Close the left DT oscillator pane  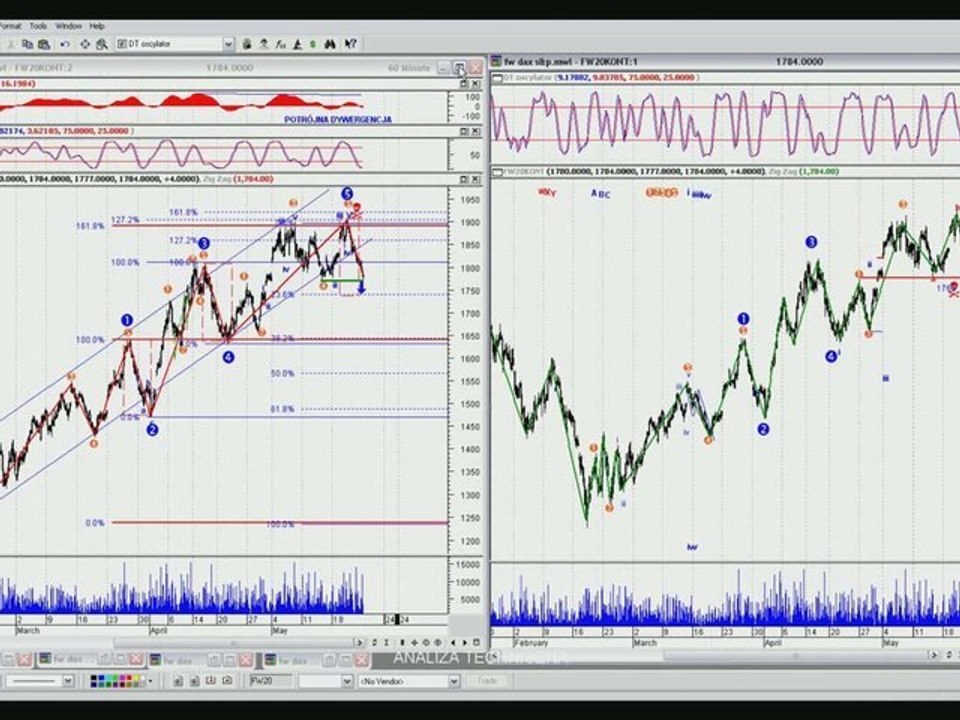click(476, 131)
